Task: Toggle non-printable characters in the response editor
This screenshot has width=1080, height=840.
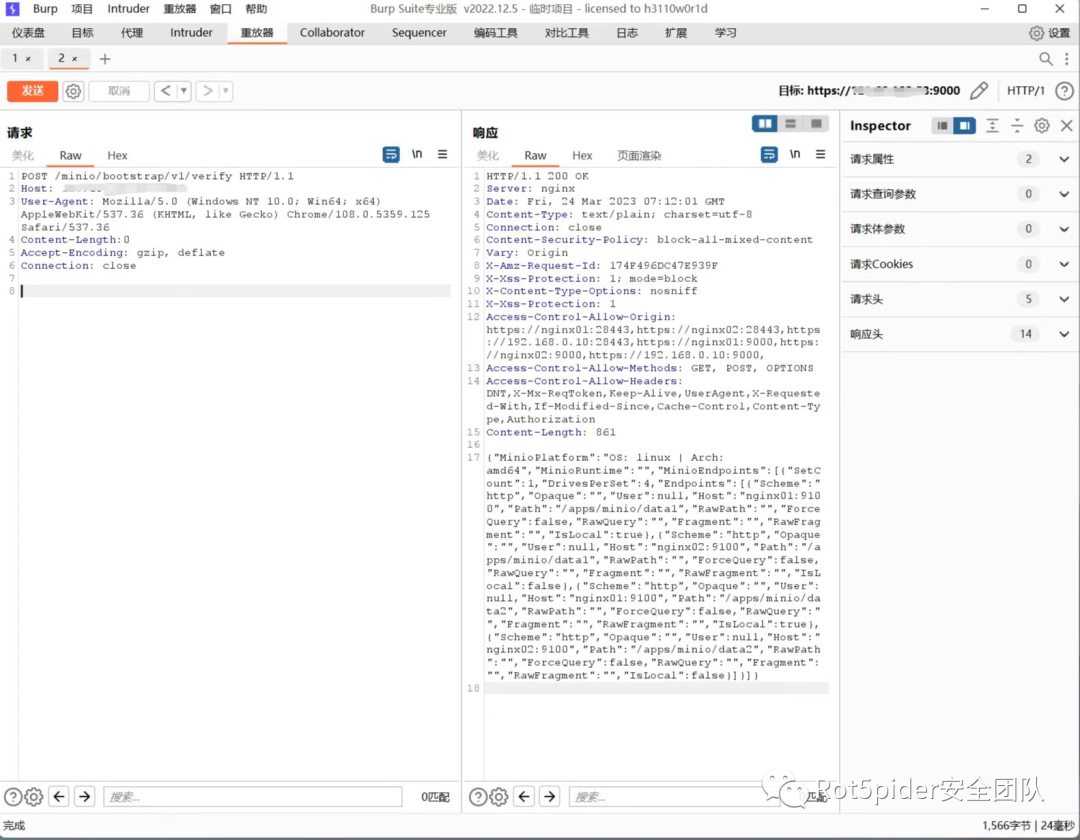Action: 795,155
